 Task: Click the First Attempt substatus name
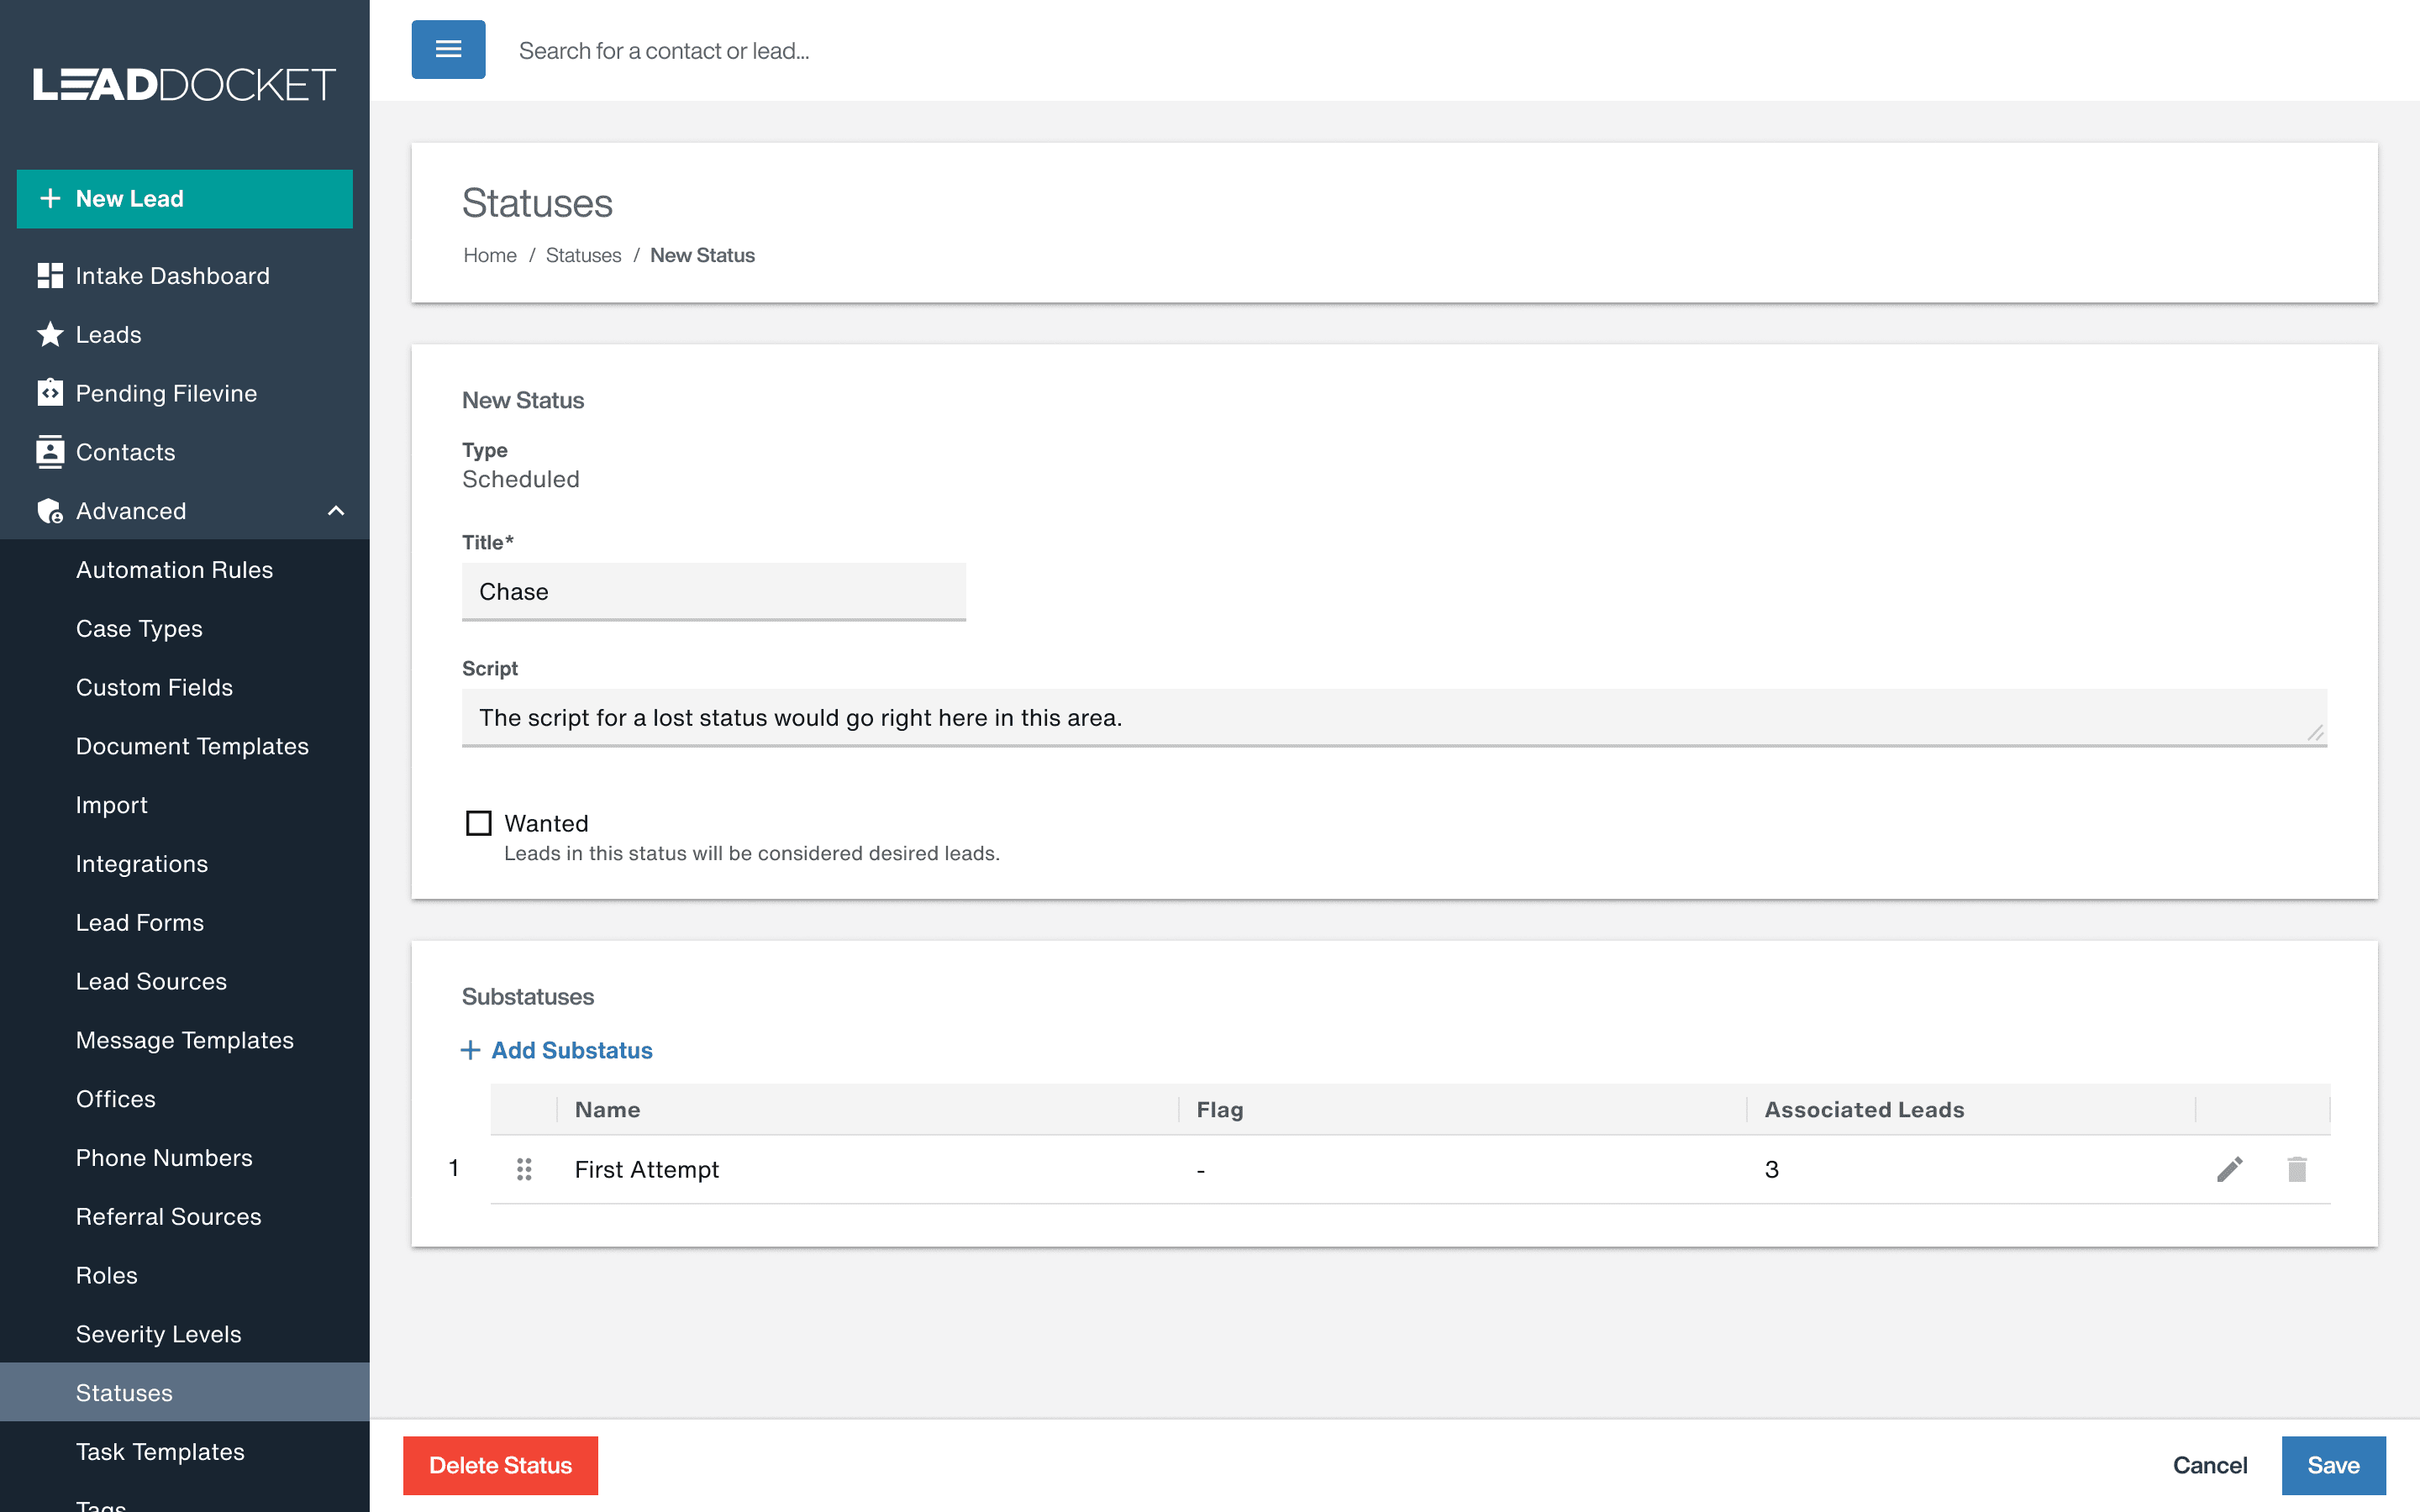tap(646, 1169)
